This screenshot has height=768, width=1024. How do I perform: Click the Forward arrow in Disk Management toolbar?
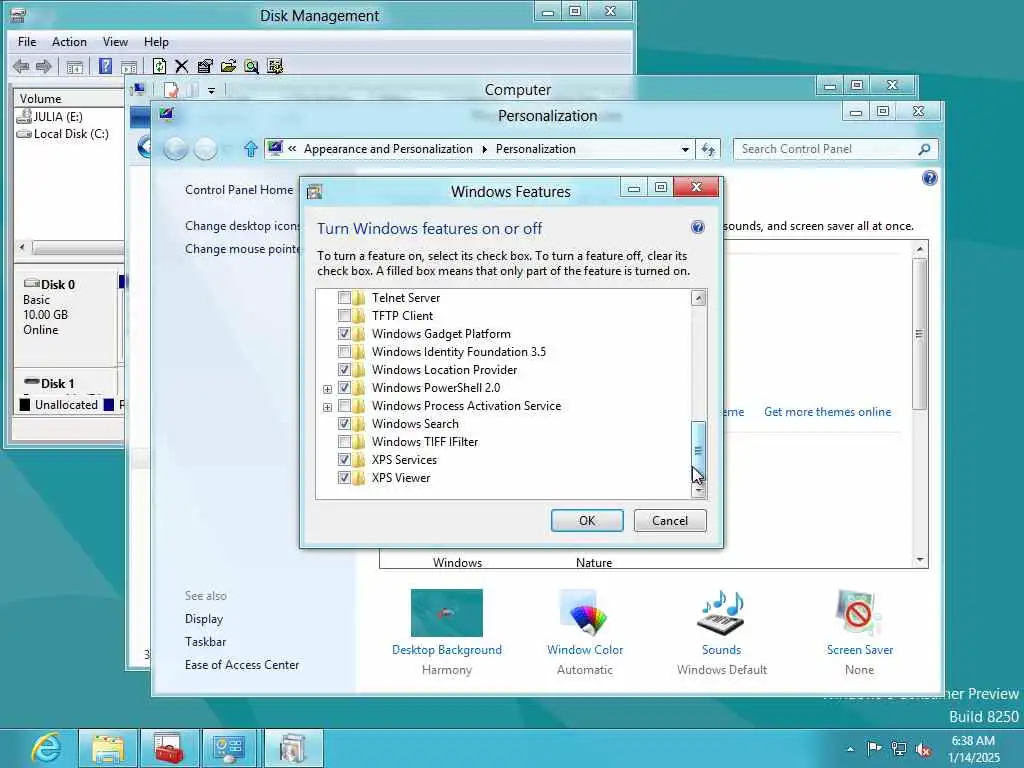44,66
